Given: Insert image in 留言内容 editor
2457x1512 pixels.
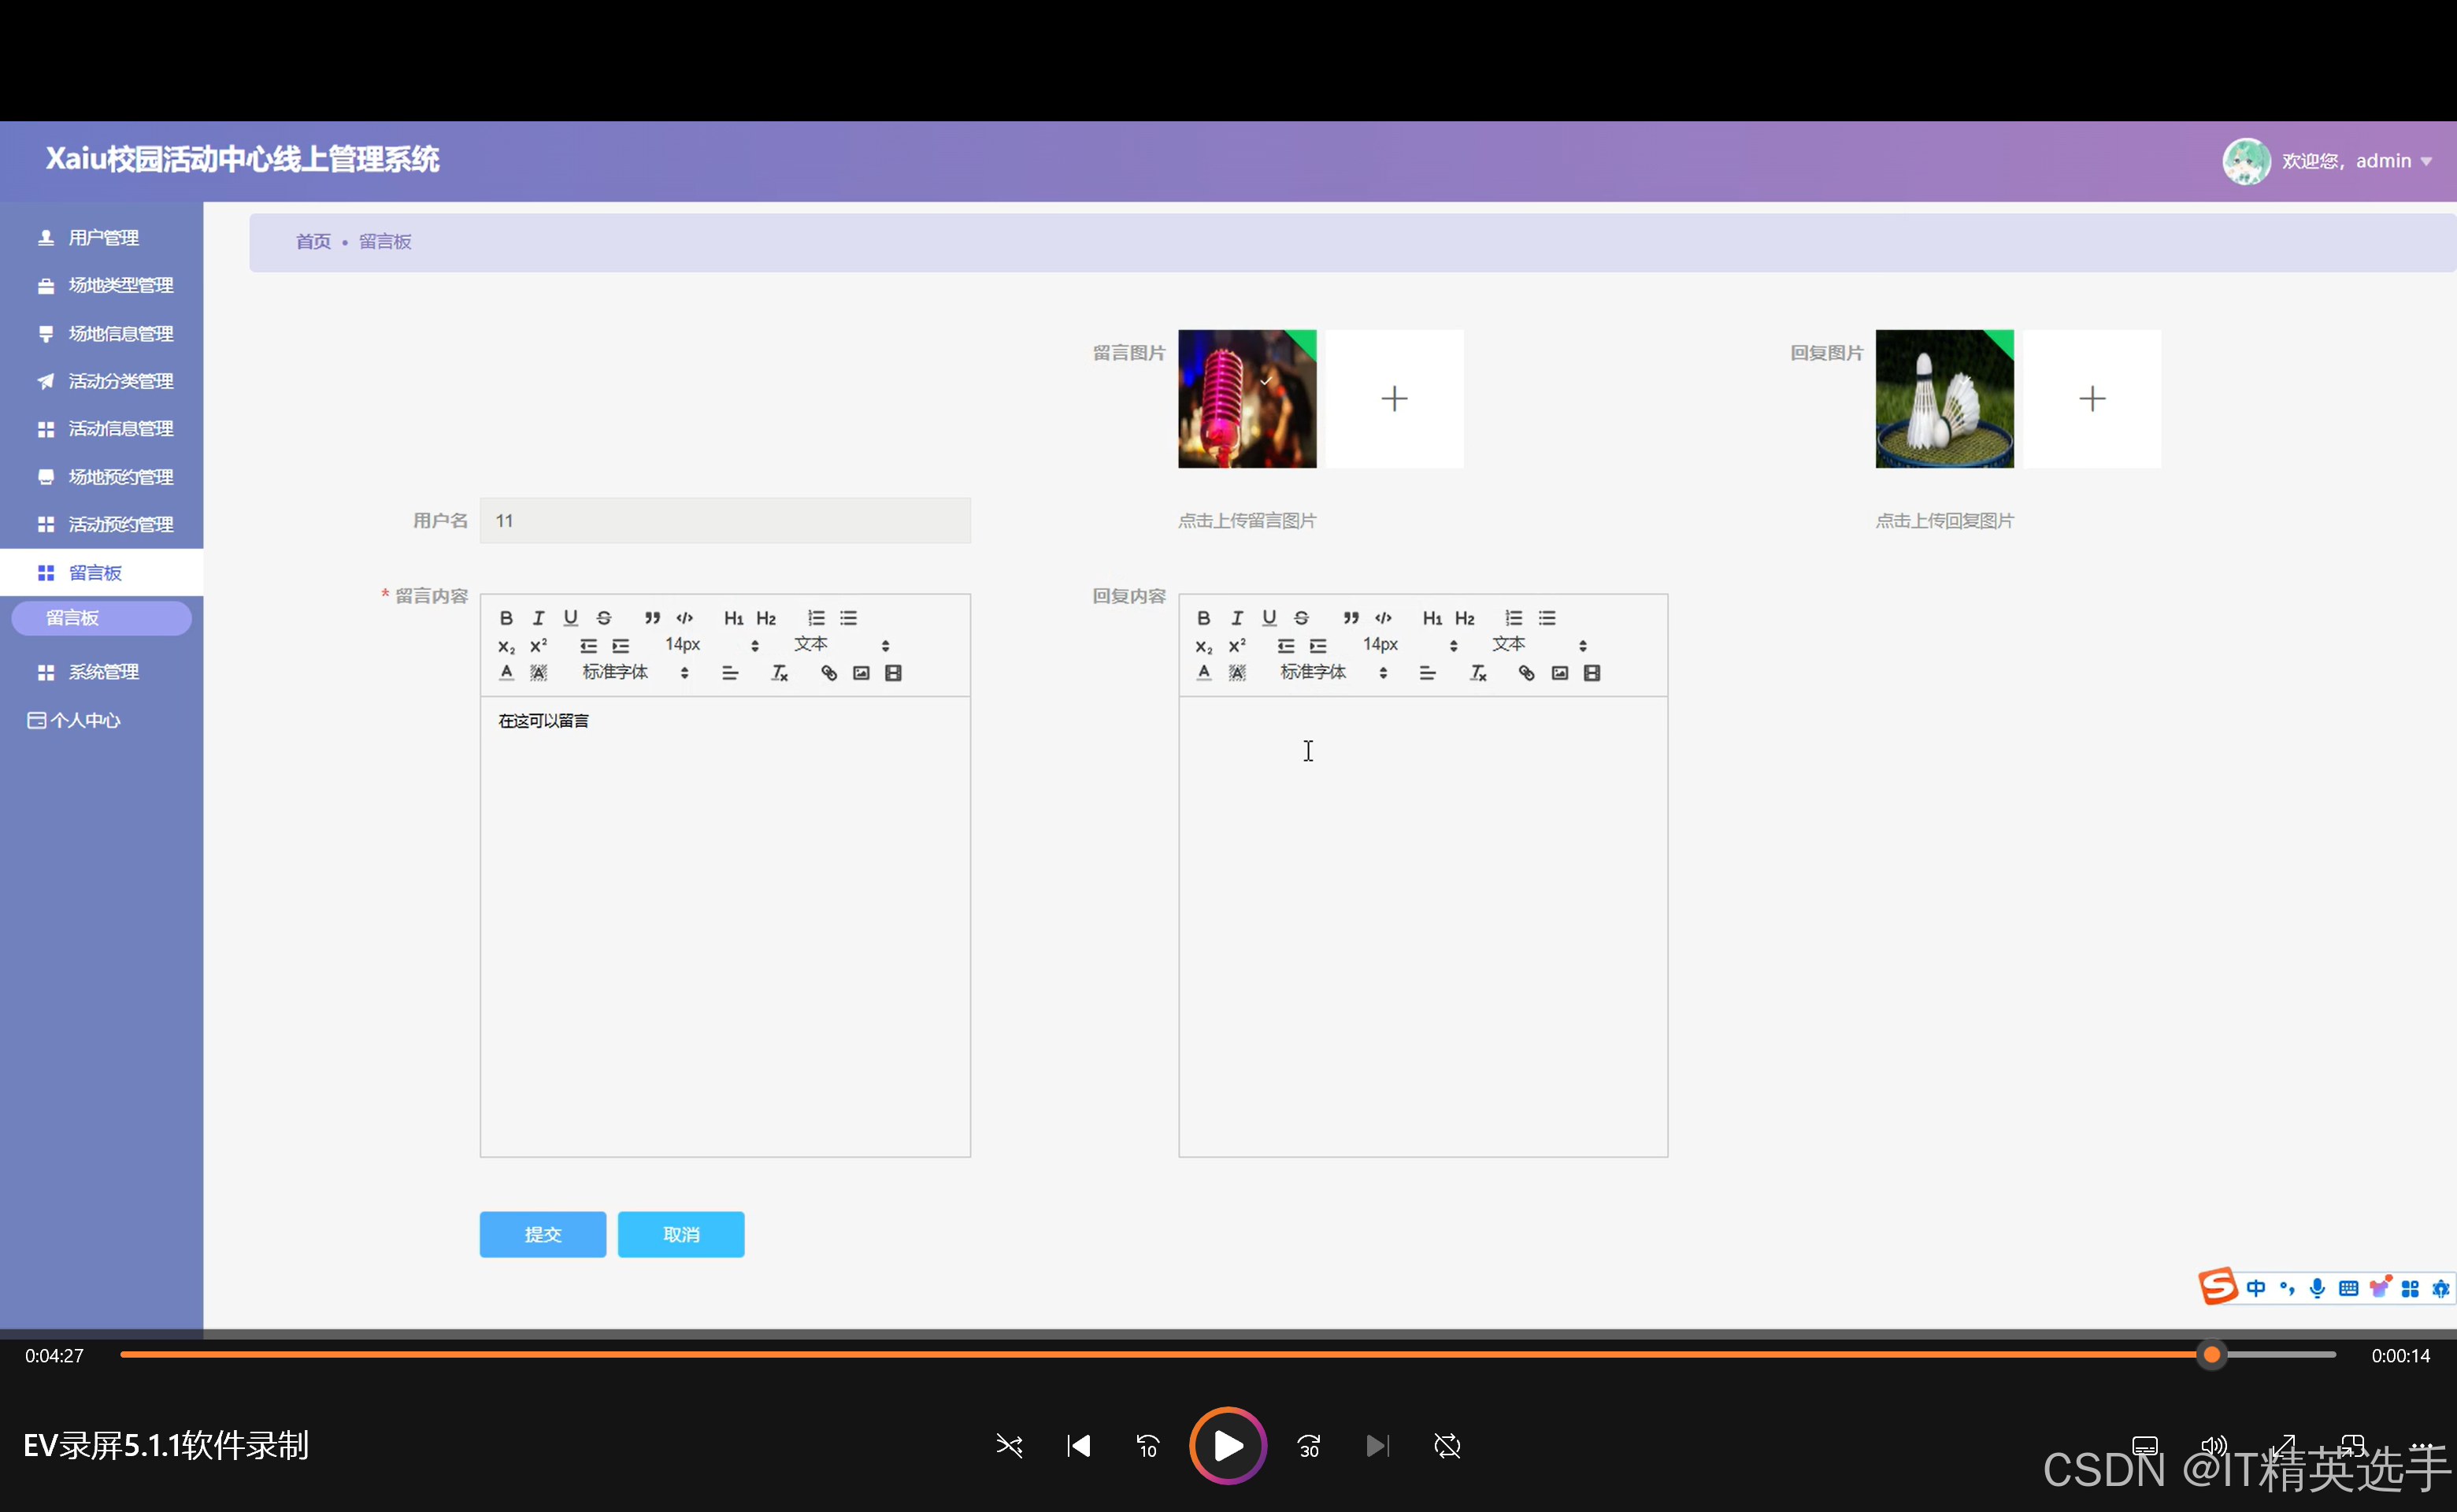Looking at the screenshot, I should 861,673.
